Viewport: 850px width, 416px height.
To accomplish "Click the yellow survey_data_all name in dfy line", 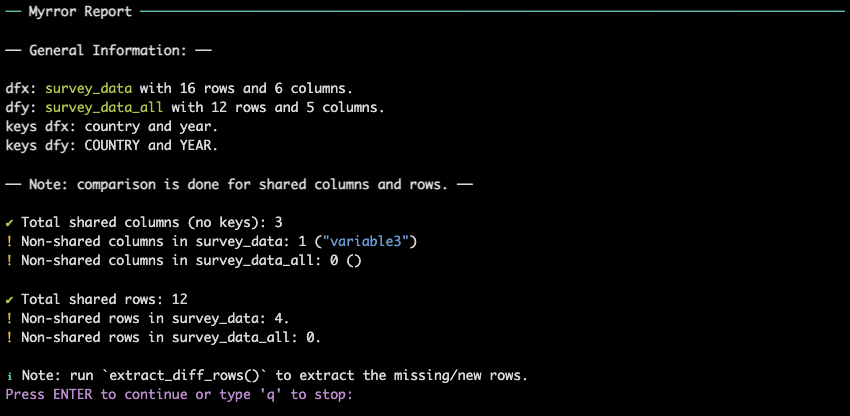I will pyautogui.click(x=104, y=107).
